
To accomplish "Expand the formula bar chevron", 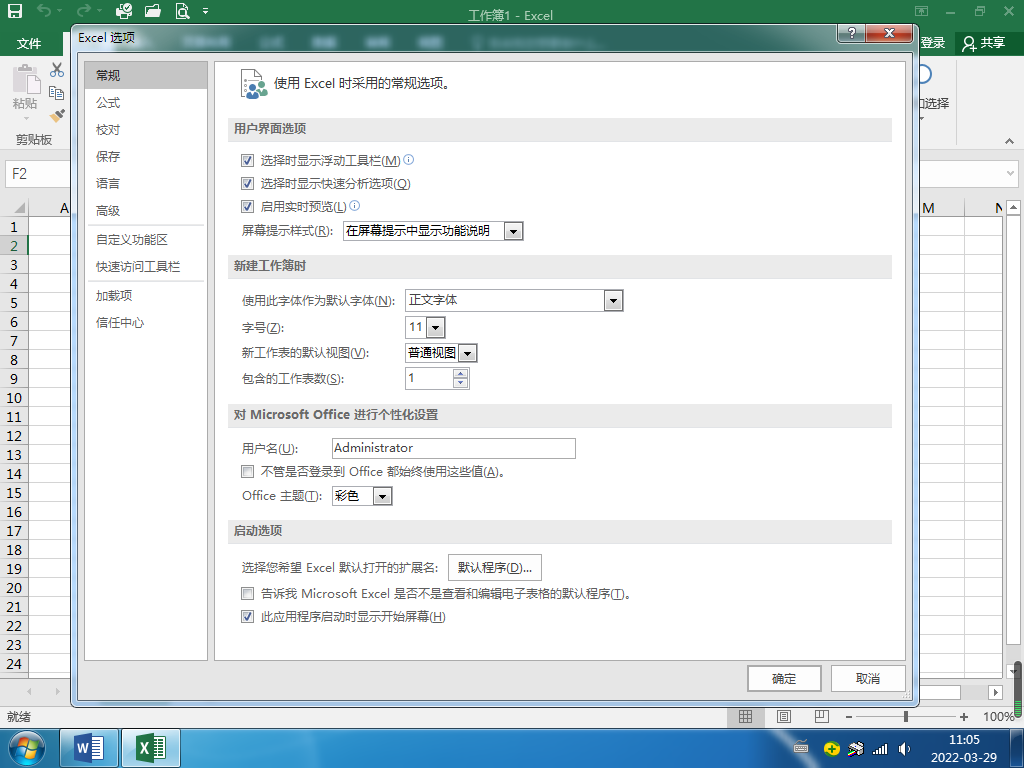I will coord(1010,174).
